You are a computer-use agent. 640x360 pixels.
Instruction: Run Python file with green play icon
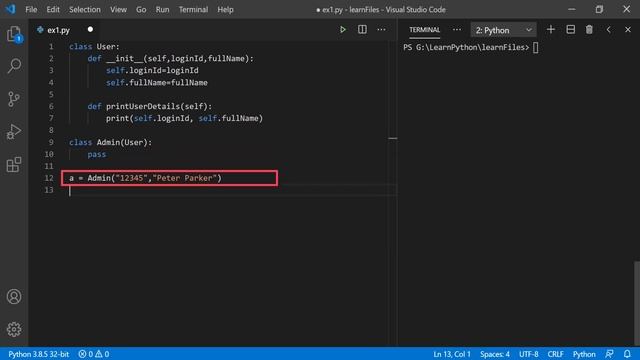(x=343, y=30)
